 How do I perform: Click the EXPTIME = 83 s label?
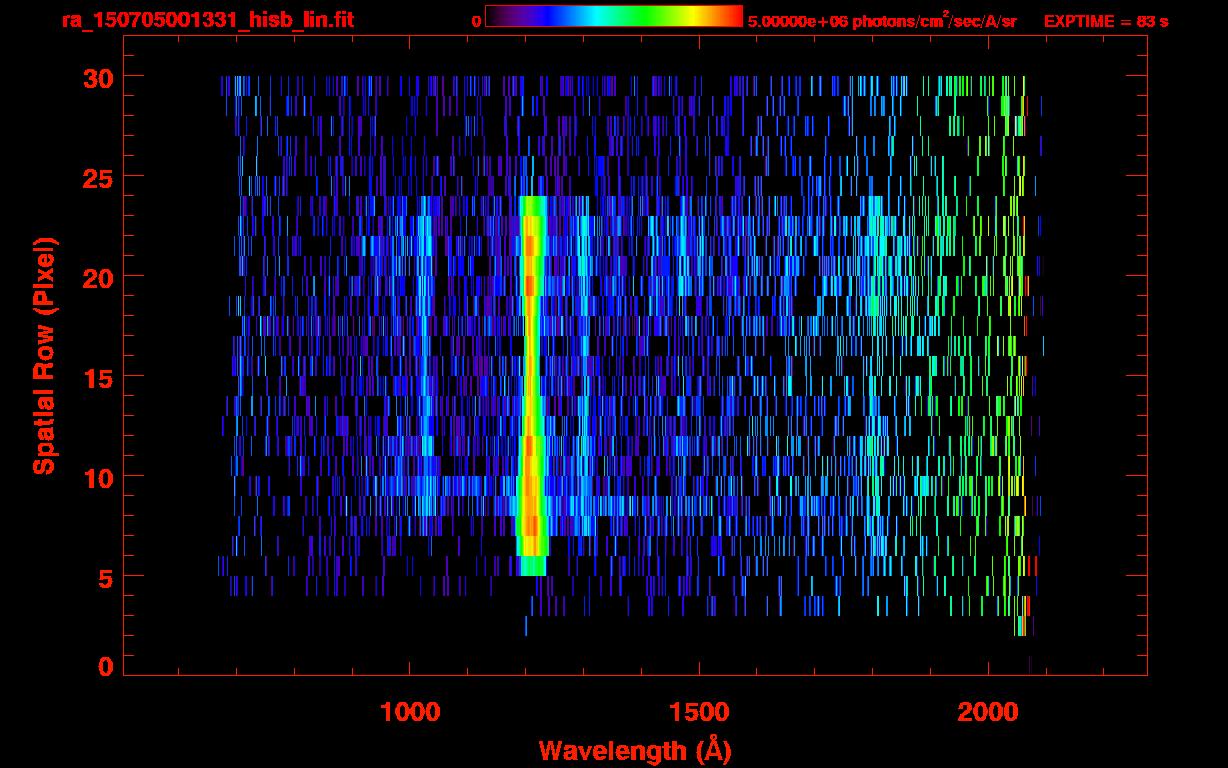pos(1106,21)
